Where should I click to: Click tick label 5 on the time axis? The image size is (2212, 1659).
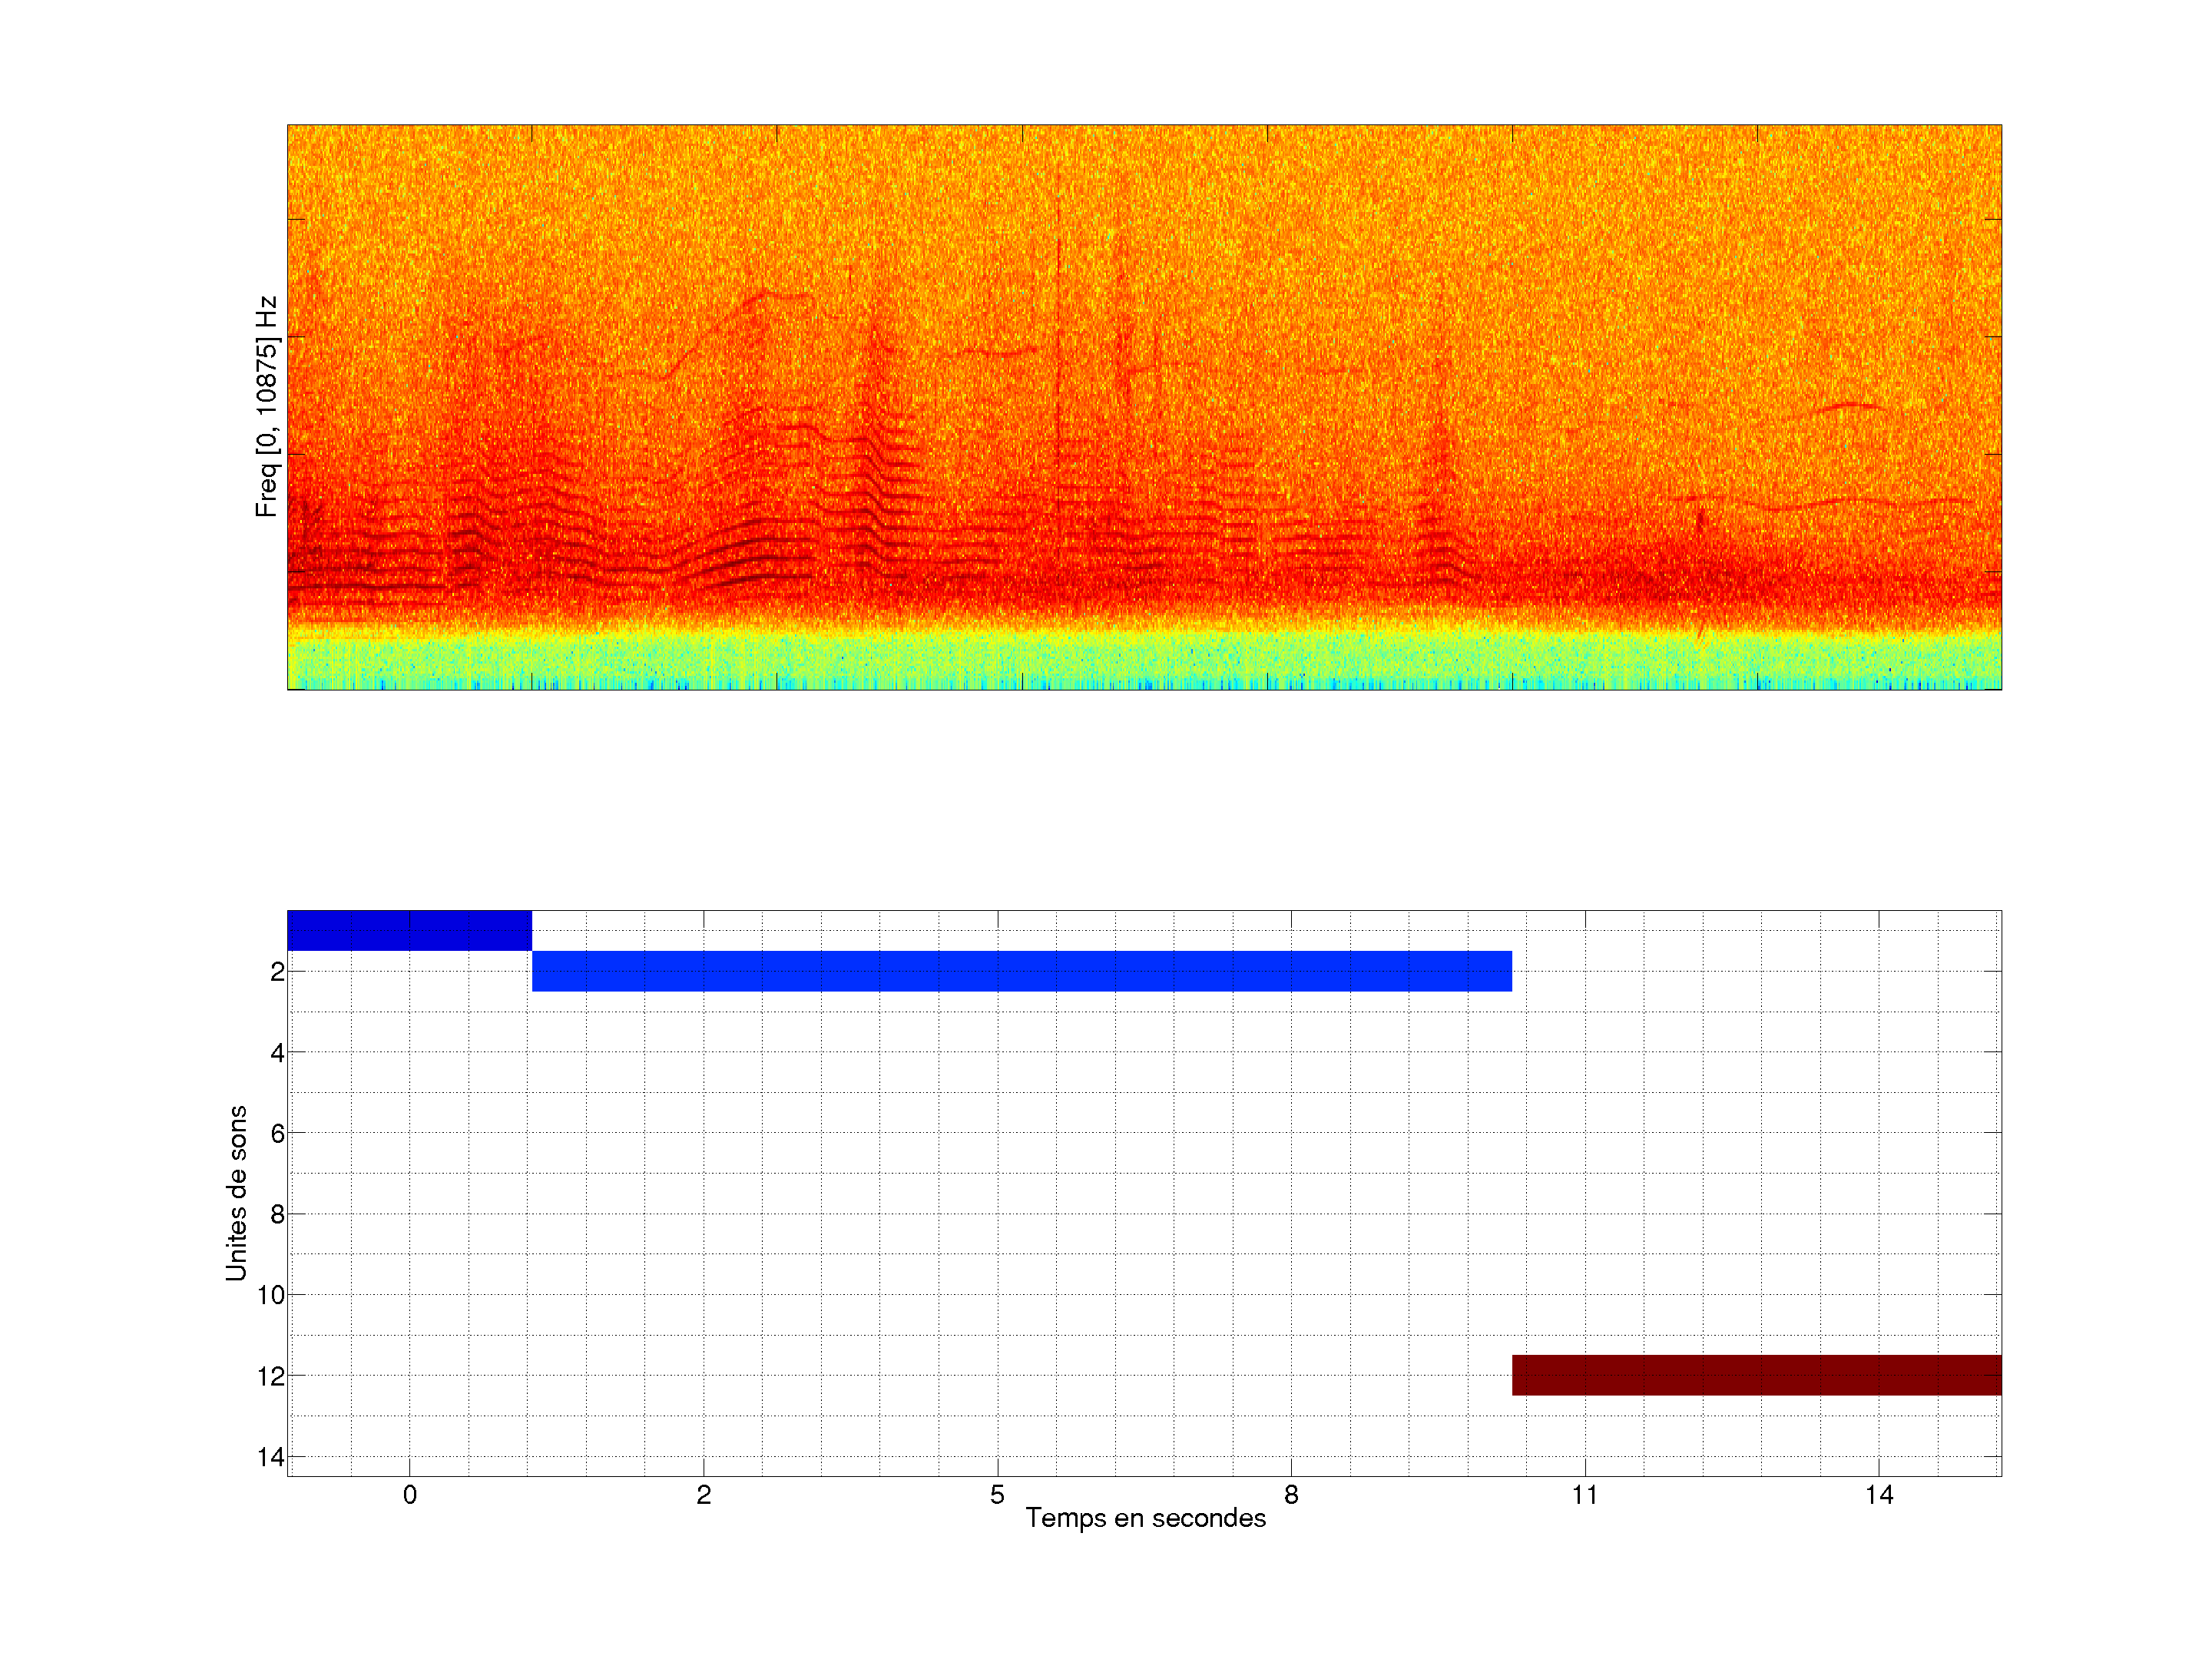[x=997, y=1495]
